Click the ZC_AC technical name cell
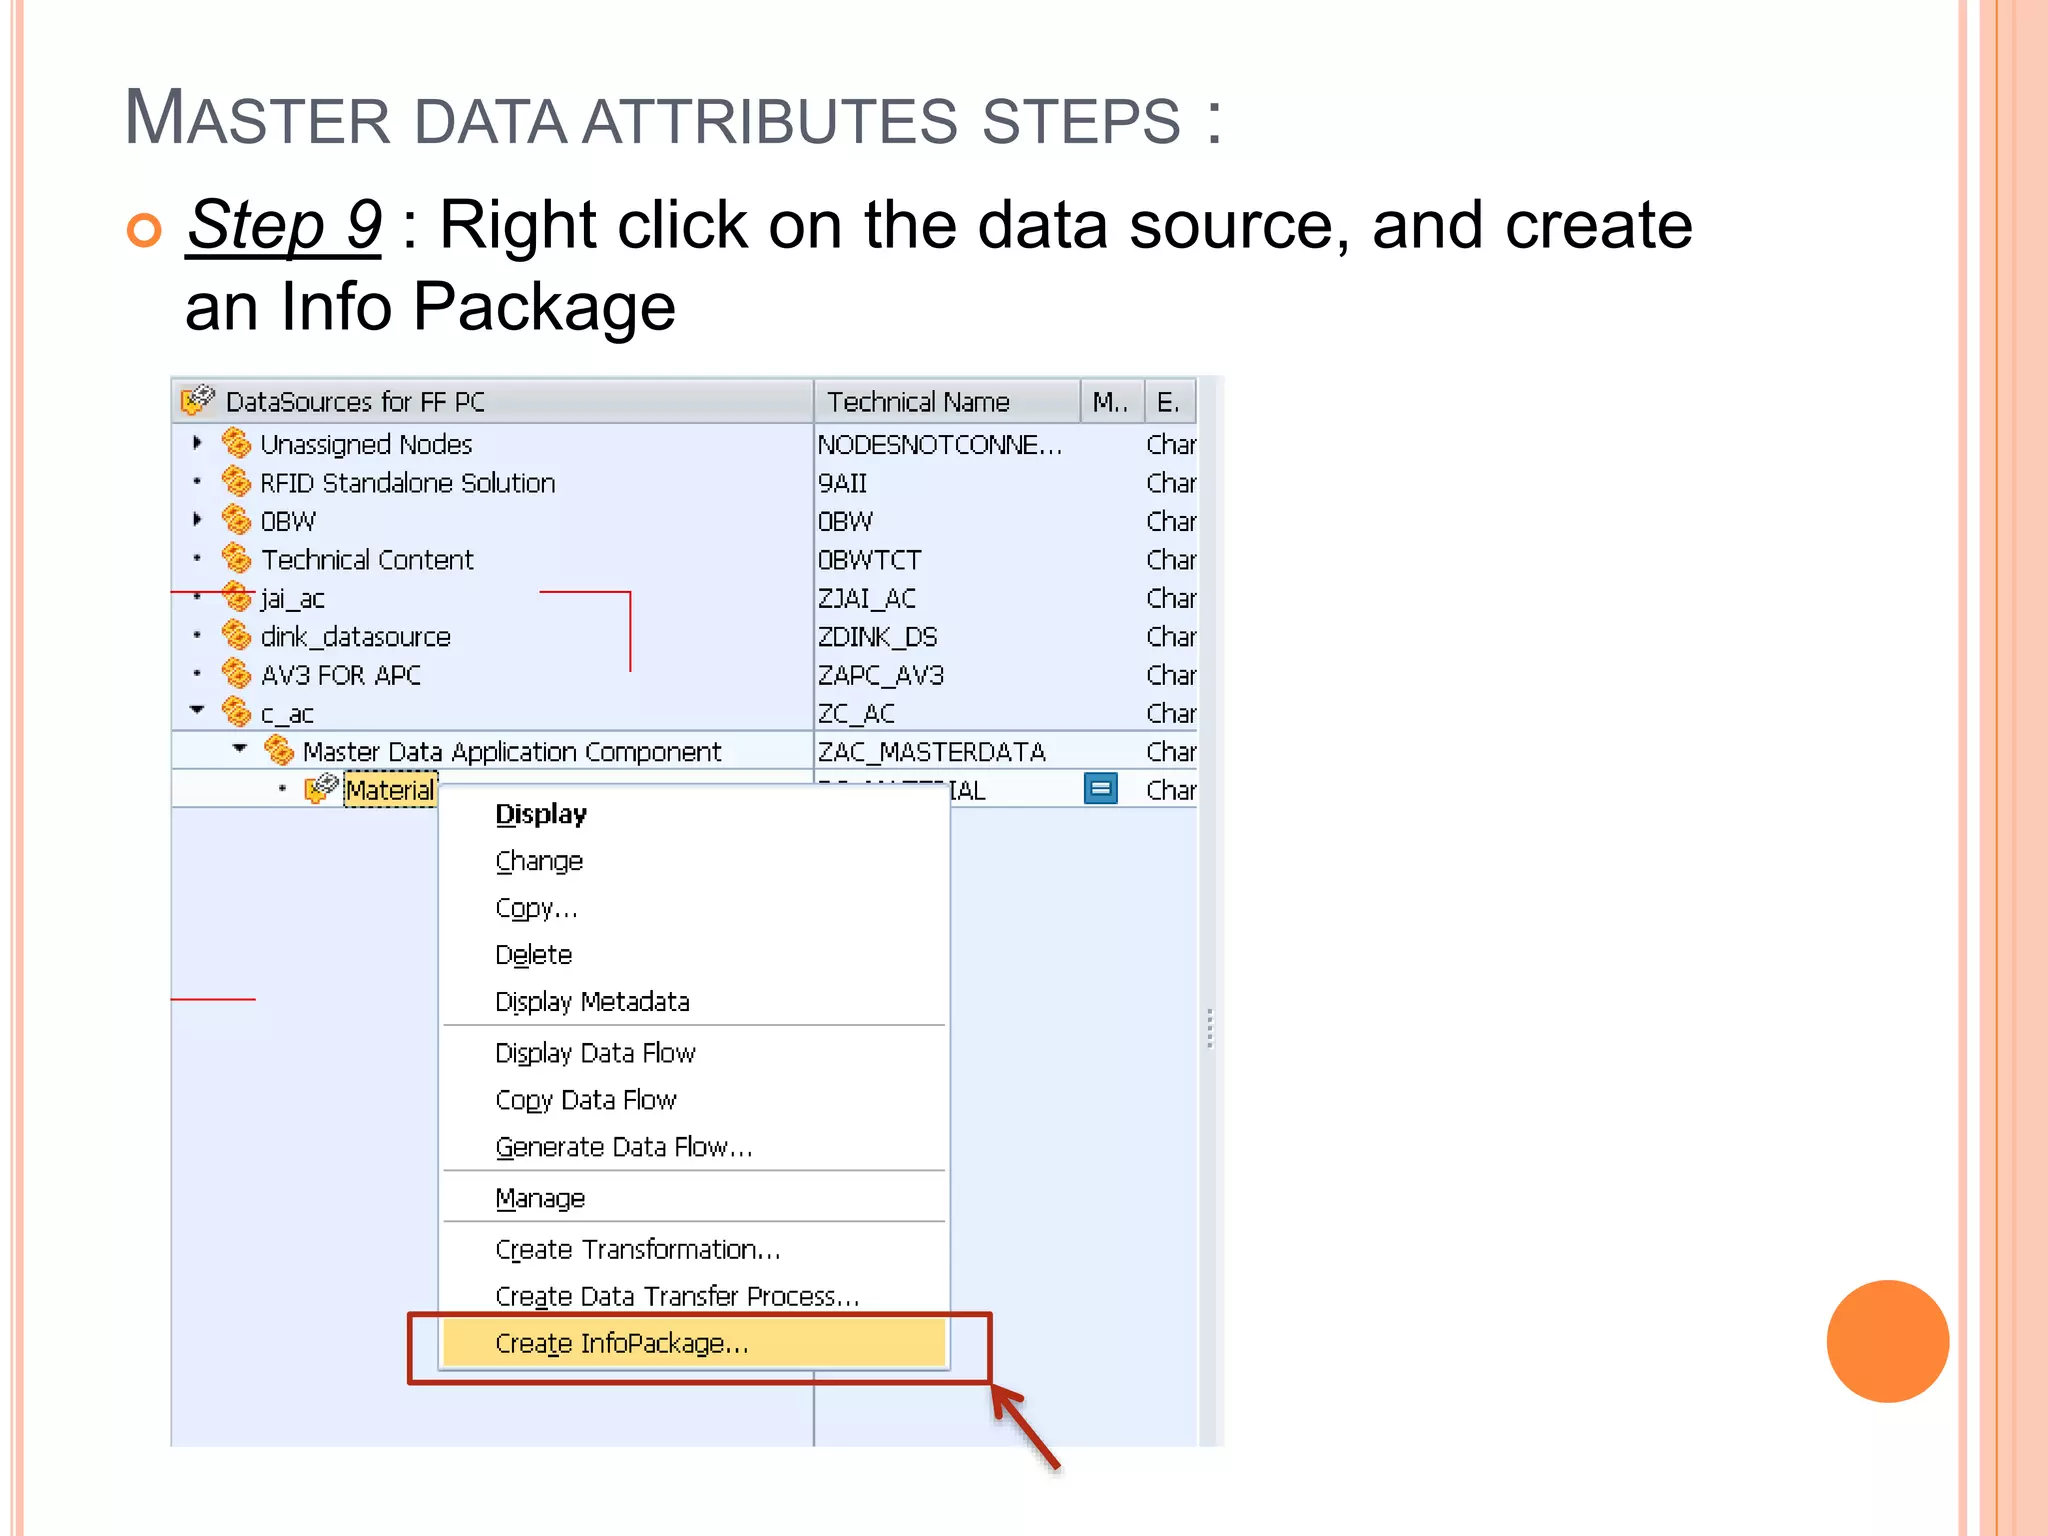Screen dimensions: 2048x1536 856,713
